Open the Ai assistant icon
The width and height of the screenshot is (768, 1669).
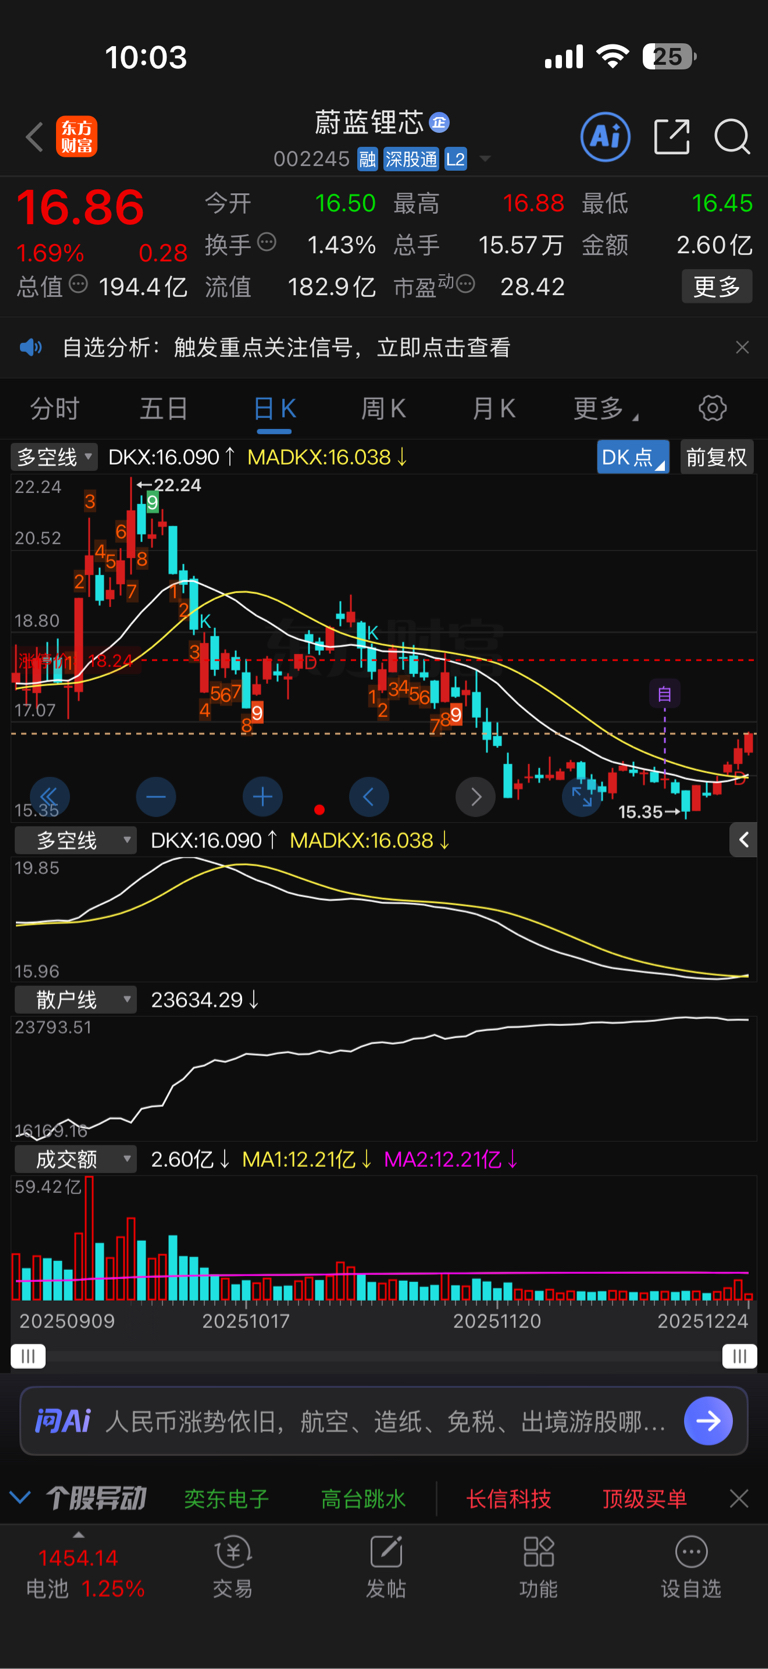point(605,136)
